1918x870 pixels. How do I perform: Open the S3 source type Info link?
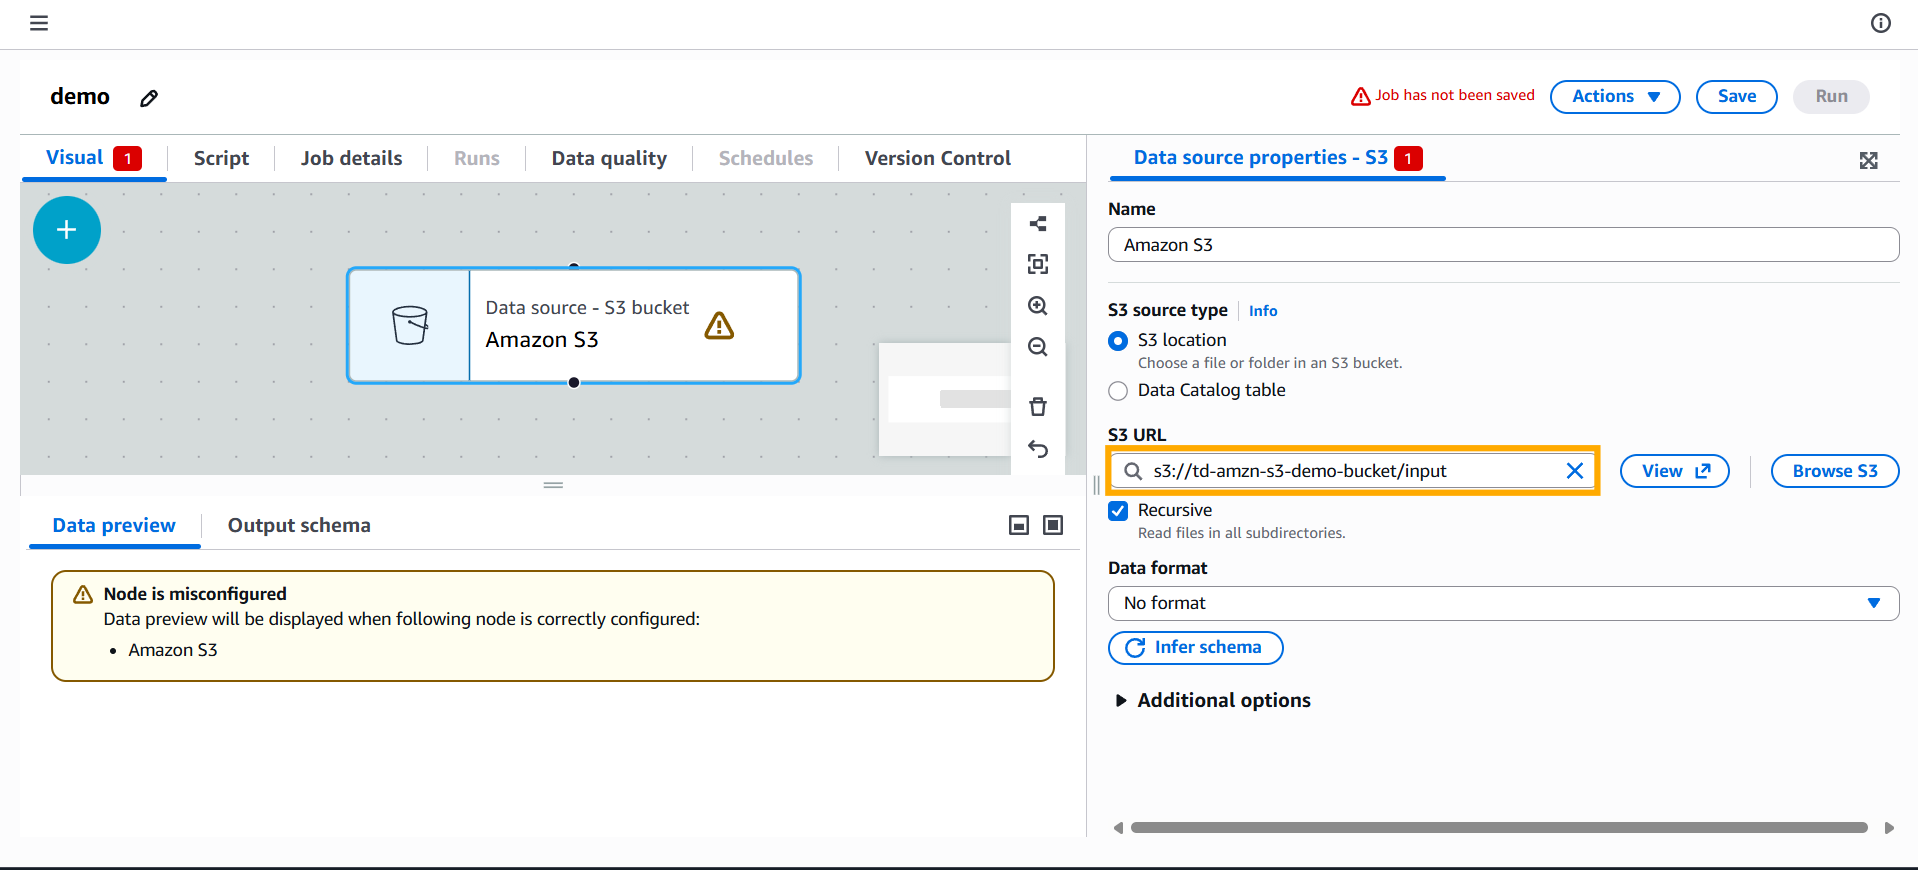pyautogui.click(x=1263, y=311)
